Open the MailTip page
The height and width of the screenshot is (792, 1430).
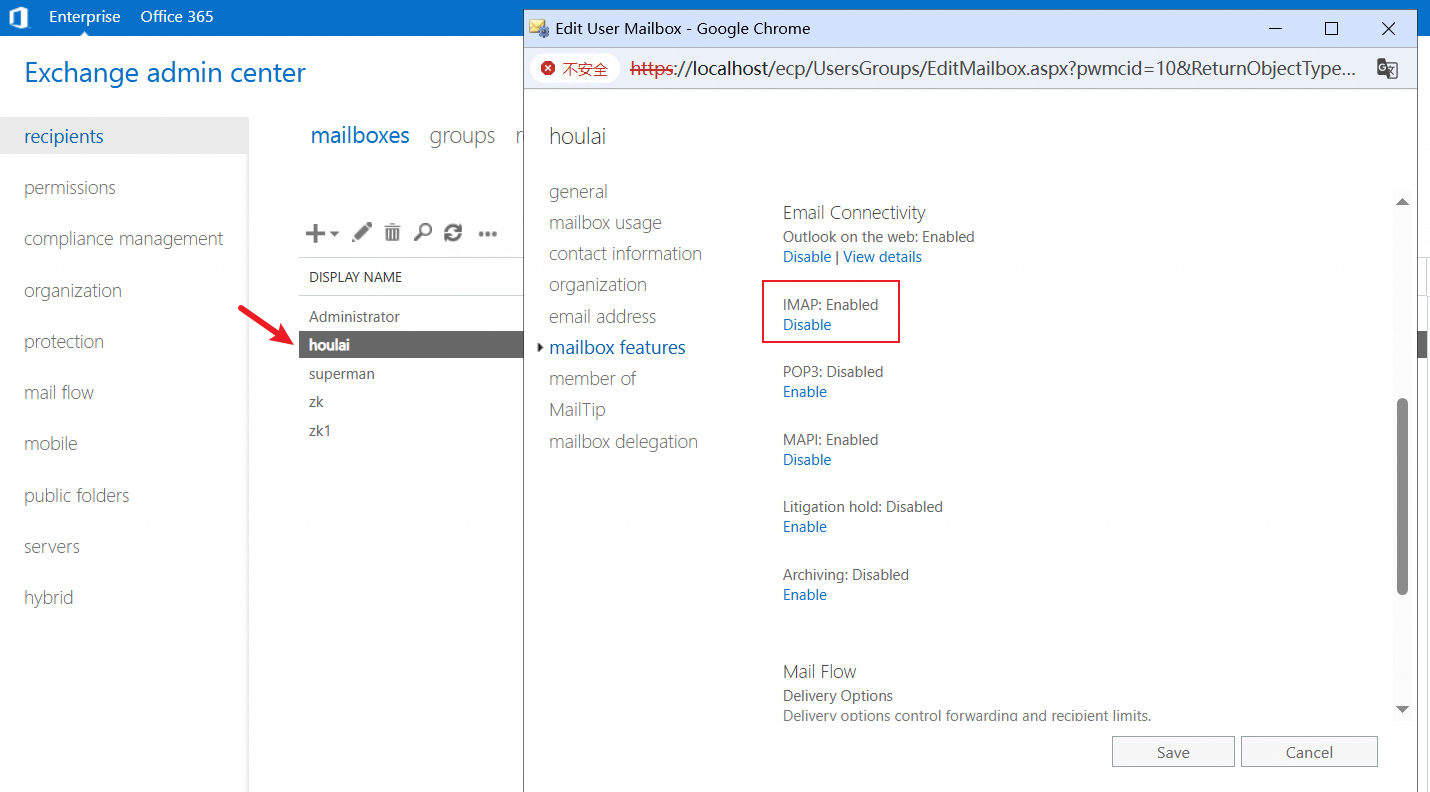click(577, 410)
